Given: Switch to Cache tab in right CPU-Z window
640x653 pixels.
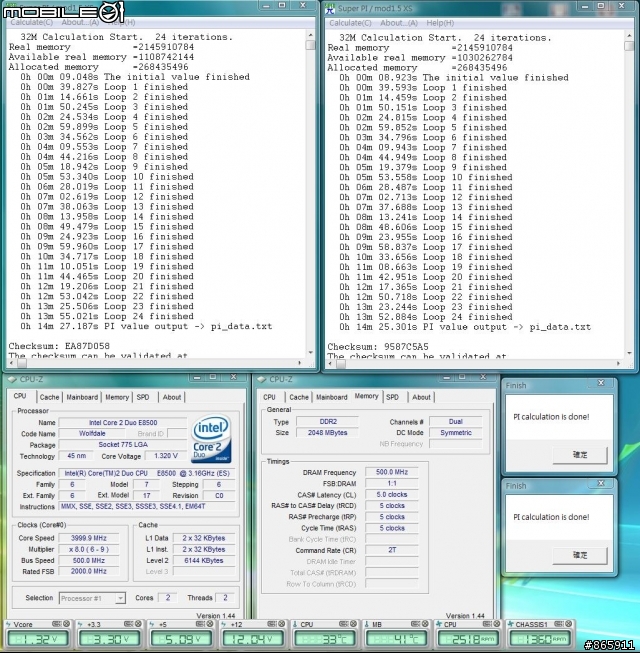Looking at the screenshot, I should tap(299, 397).
